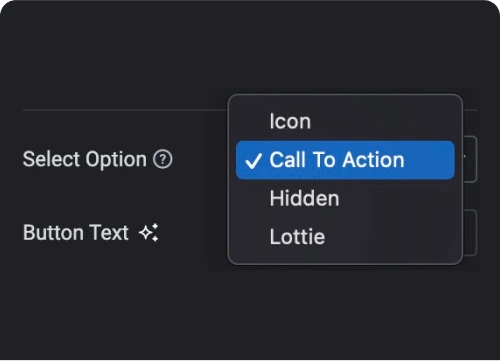Choose the Icon option in the dropdown list
Viewport: 500px width, 361px height.
pyautogui.click(x=345, y=121)
